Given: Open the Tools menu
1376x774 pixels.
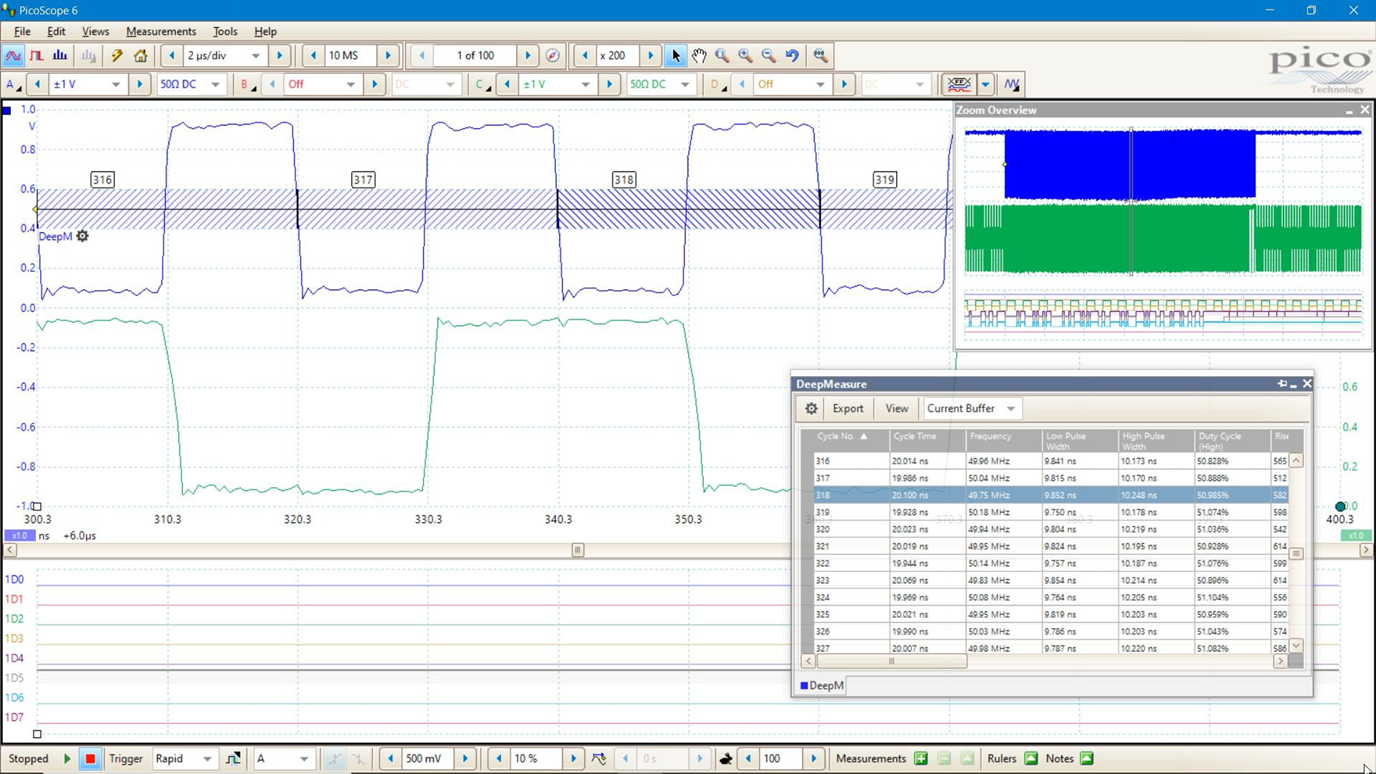Looking at the screenshot, I should tap(225, 32).
